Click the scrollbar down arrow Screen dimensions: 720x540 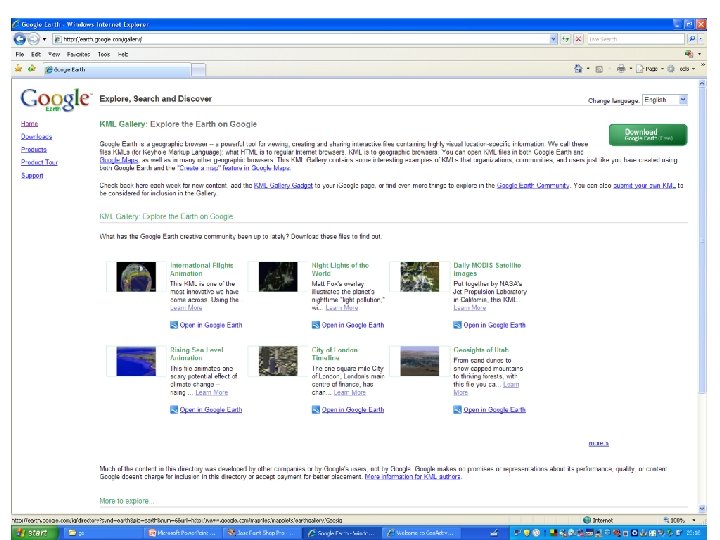coord(702,508)
